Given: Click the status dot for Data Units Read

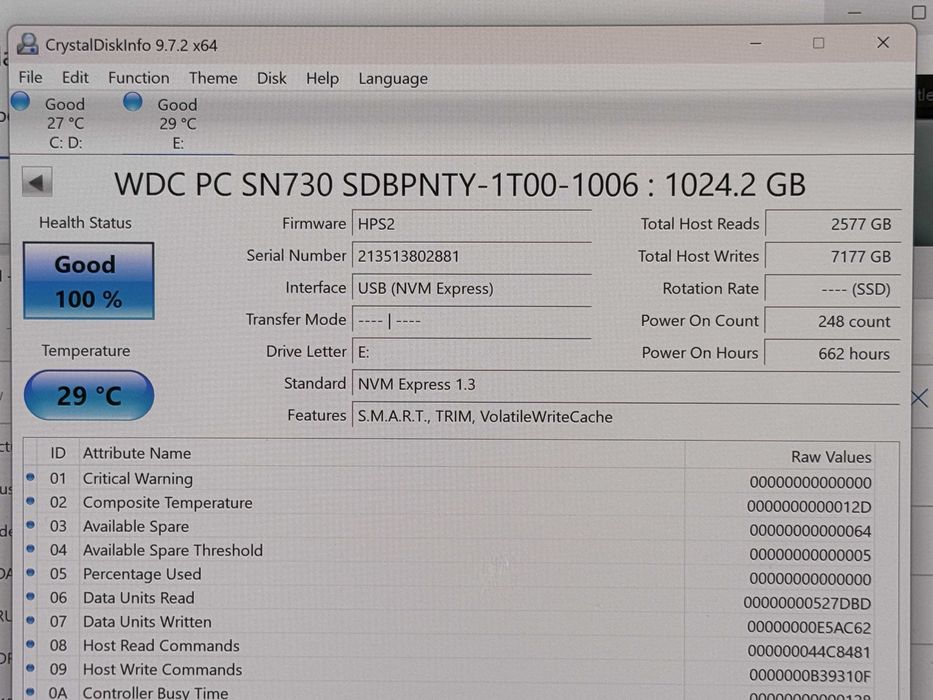Looking at the screenshot, I should tap(30, 596).
